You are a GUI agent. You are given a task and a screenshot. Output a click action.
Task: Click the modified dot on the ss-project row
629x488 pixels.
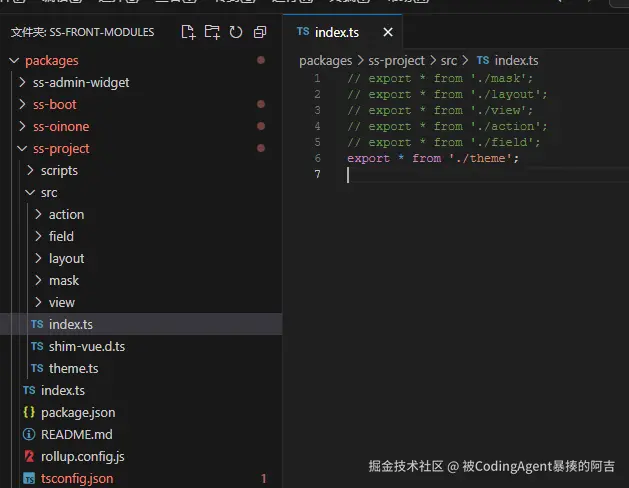pos(261,148)
